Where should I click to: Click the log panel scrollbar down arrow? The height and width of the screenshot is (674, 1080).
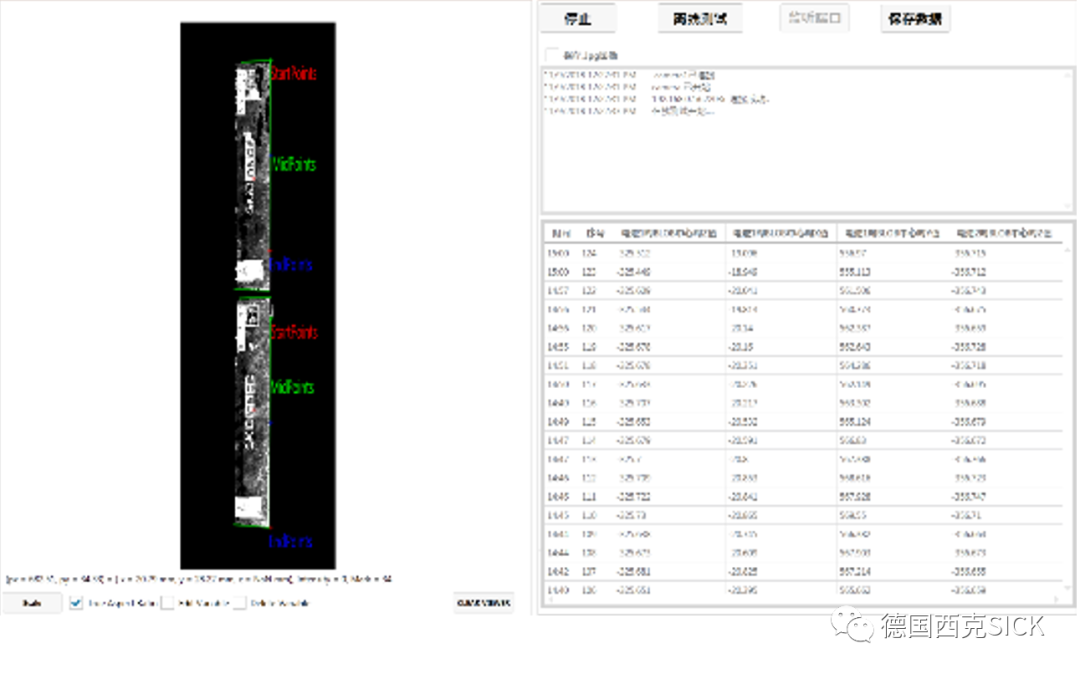(x=1068, y=206)
